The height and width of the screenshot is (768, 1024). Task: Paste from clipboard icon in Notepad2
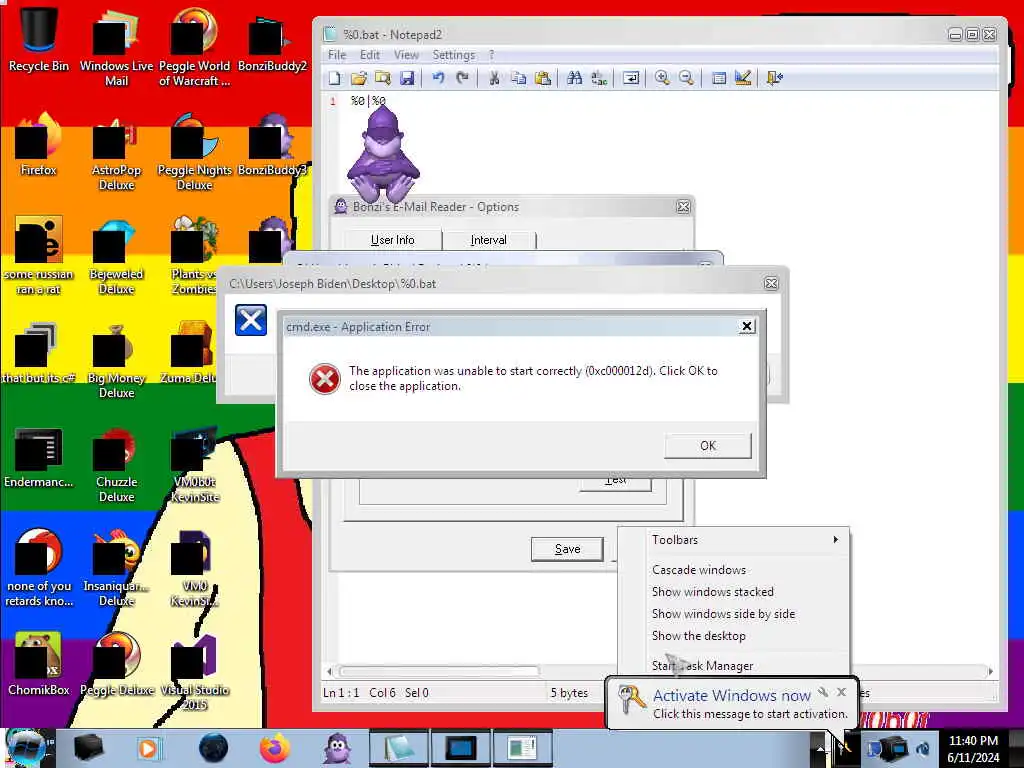point(543,78)
